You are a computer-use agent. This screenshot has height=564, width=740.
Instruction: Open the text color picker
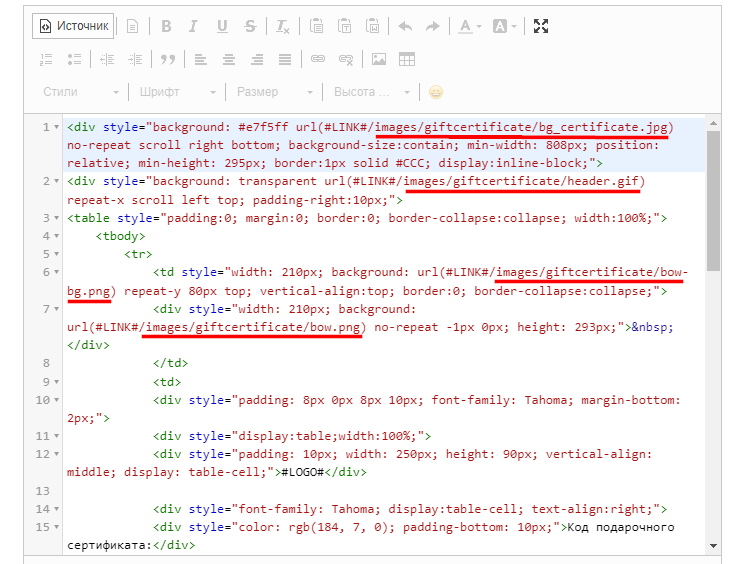point(470,26)
